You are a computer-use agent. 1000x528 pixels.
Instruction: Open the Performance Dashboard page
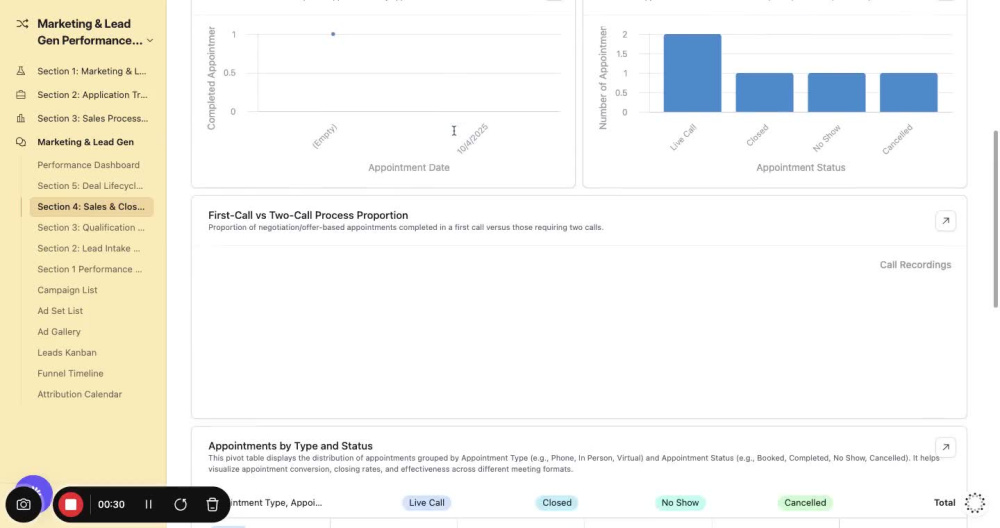click(x=88, y=165)
